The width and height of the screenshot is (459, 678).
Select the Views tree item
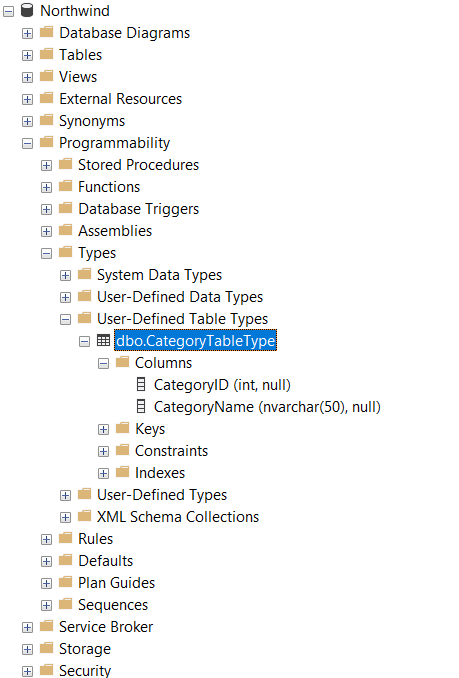tap(78, 77)
